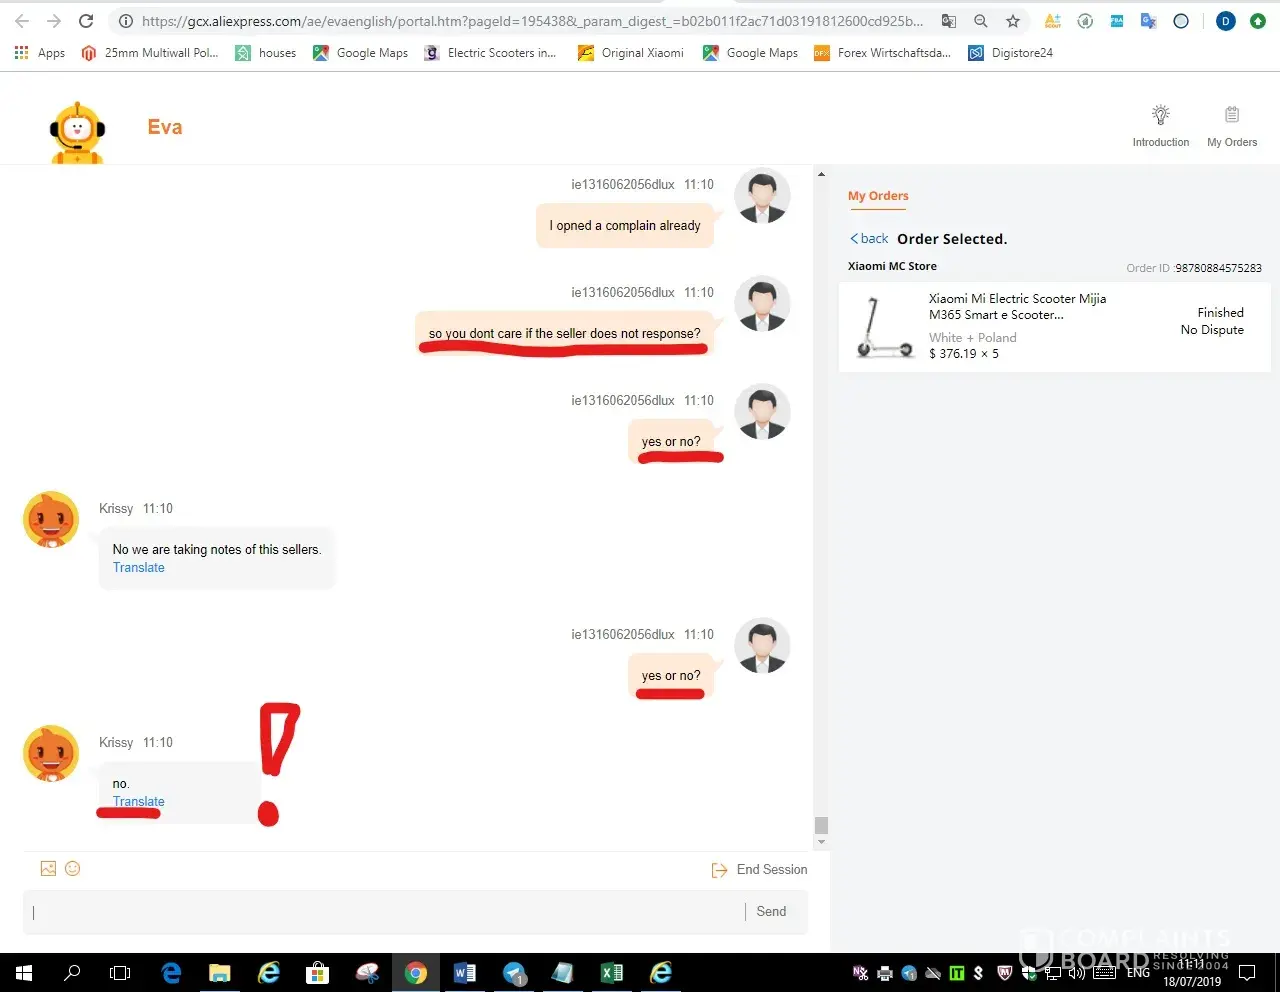View site information icon in address bar
Image resolution: width=1280 pixels, height=992 pixels.
pos(126,21)
